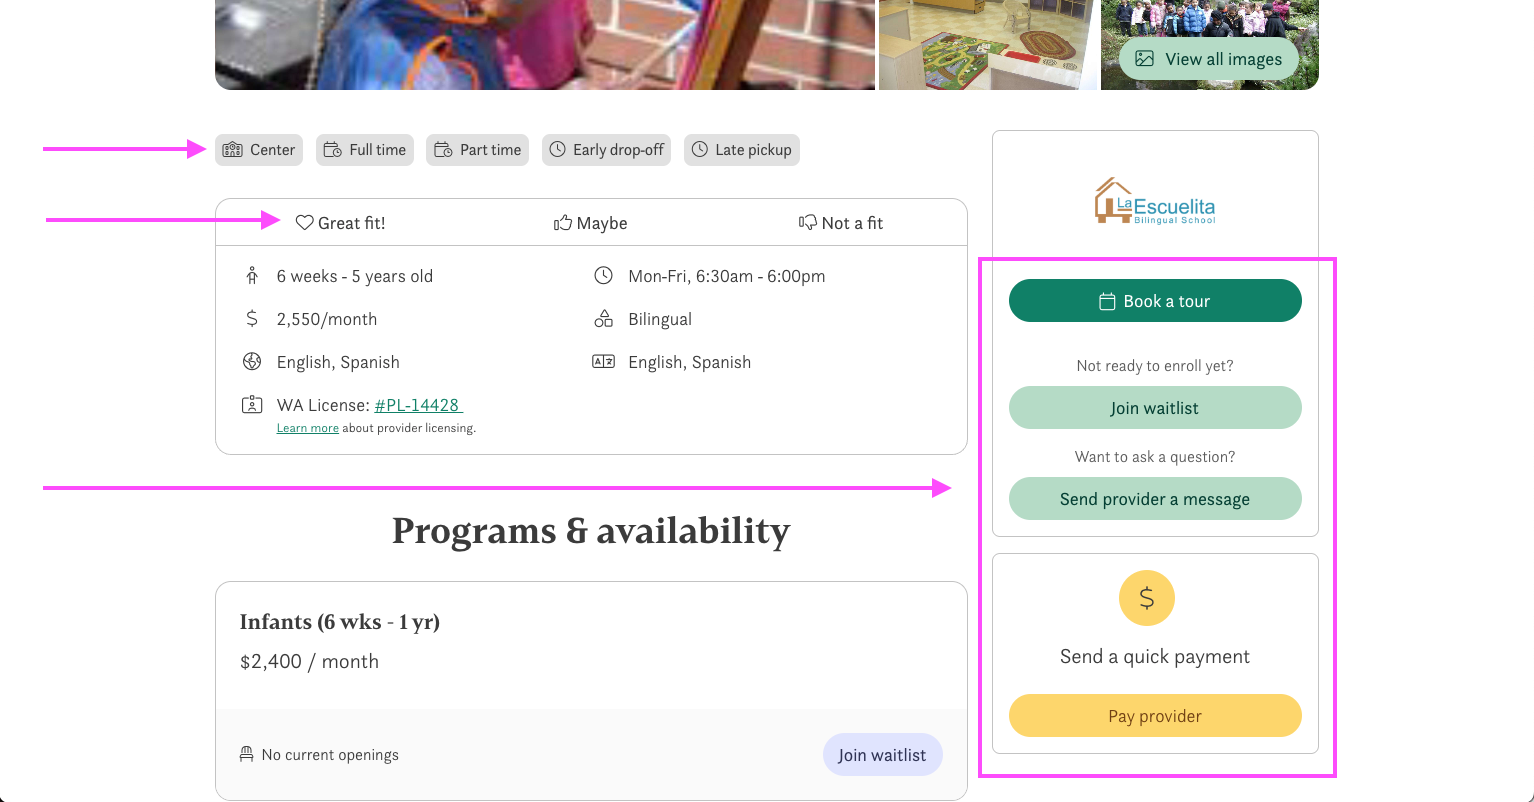Click the building icon on the Center tag
This screenshot has height=802, width=1534.
tap(233, 150)
